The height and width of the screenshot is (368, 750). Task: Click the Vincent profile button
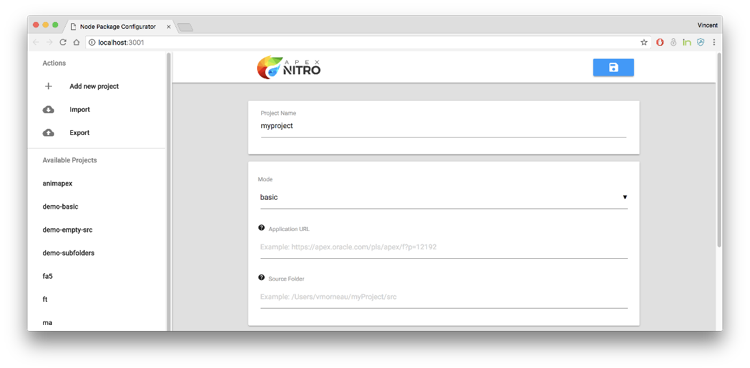[707, 25]
